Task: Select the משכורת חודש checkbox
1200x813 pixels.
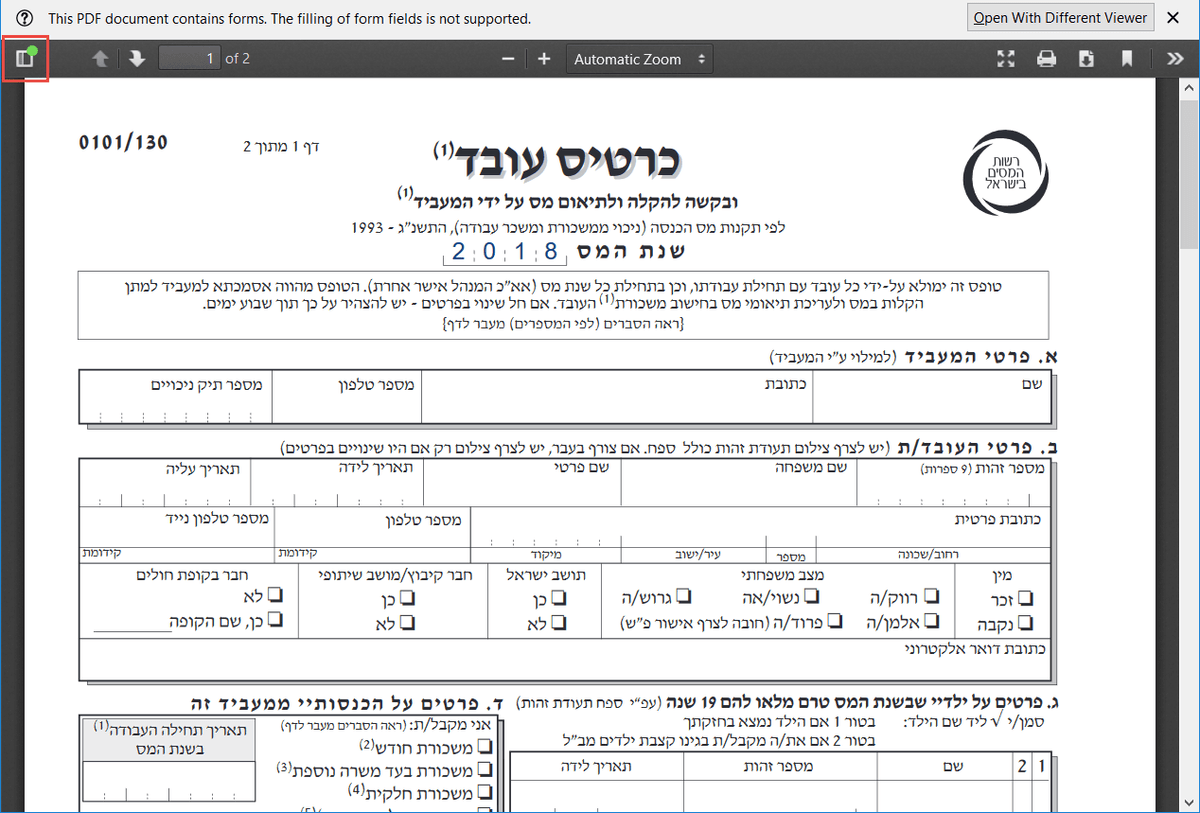Action: point(485,748)
